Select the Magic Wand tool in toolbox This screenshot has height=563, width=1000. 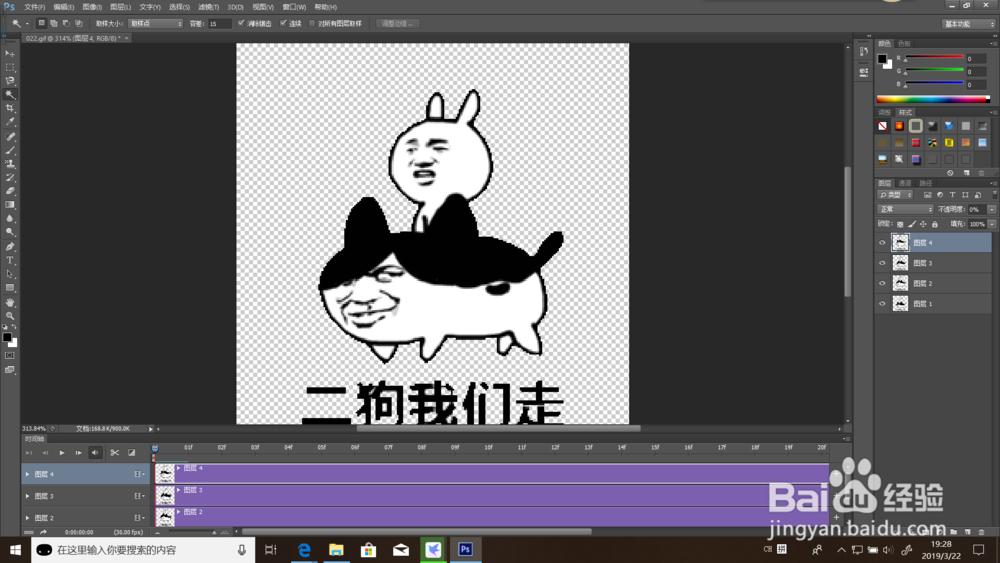[x=10, y=94]
